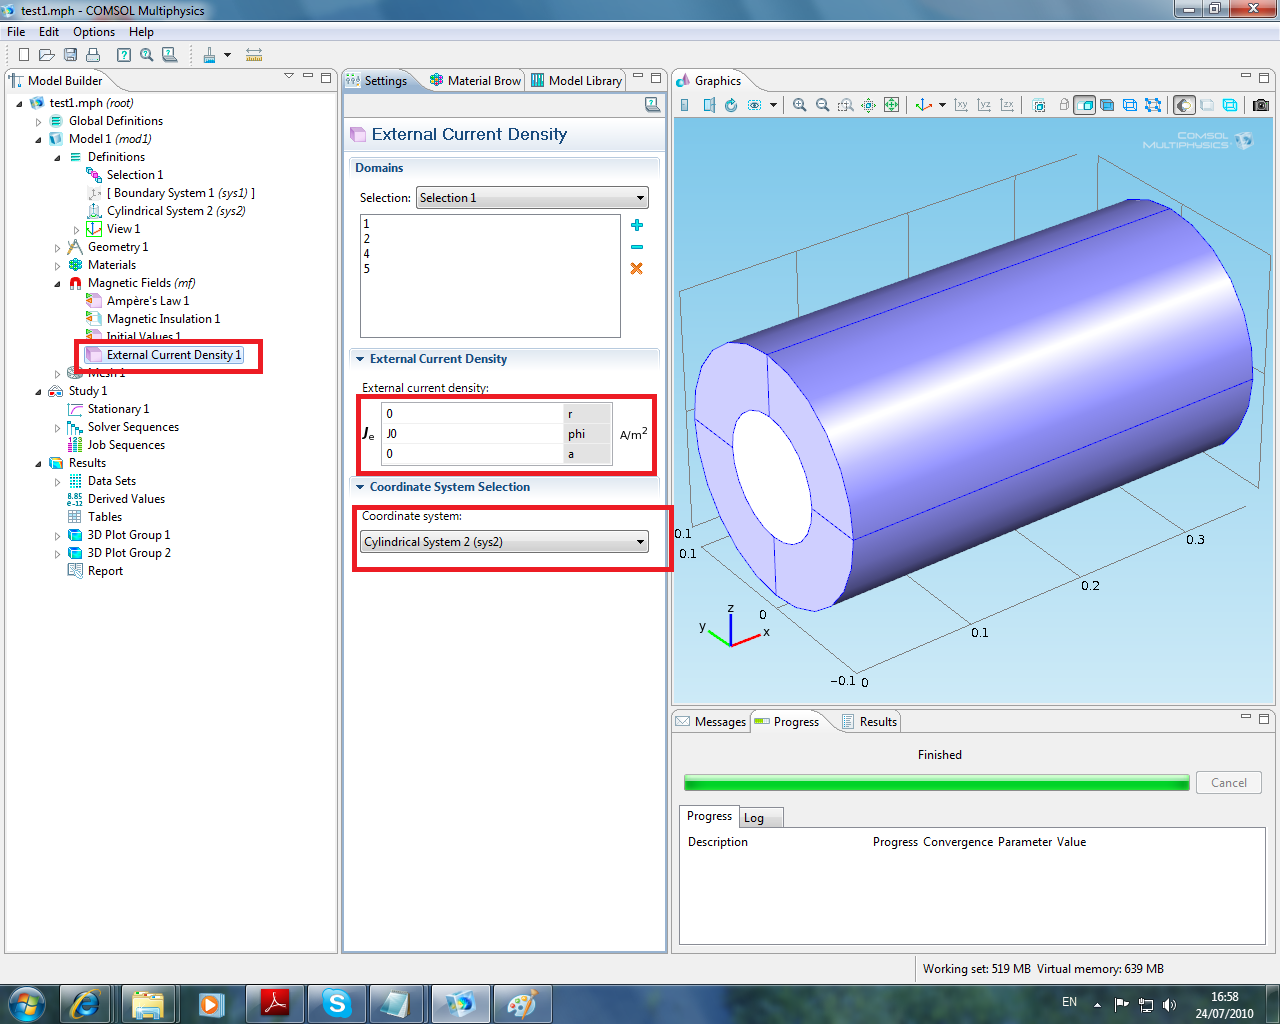Switch to the Messages tab

tap(711, 722)
